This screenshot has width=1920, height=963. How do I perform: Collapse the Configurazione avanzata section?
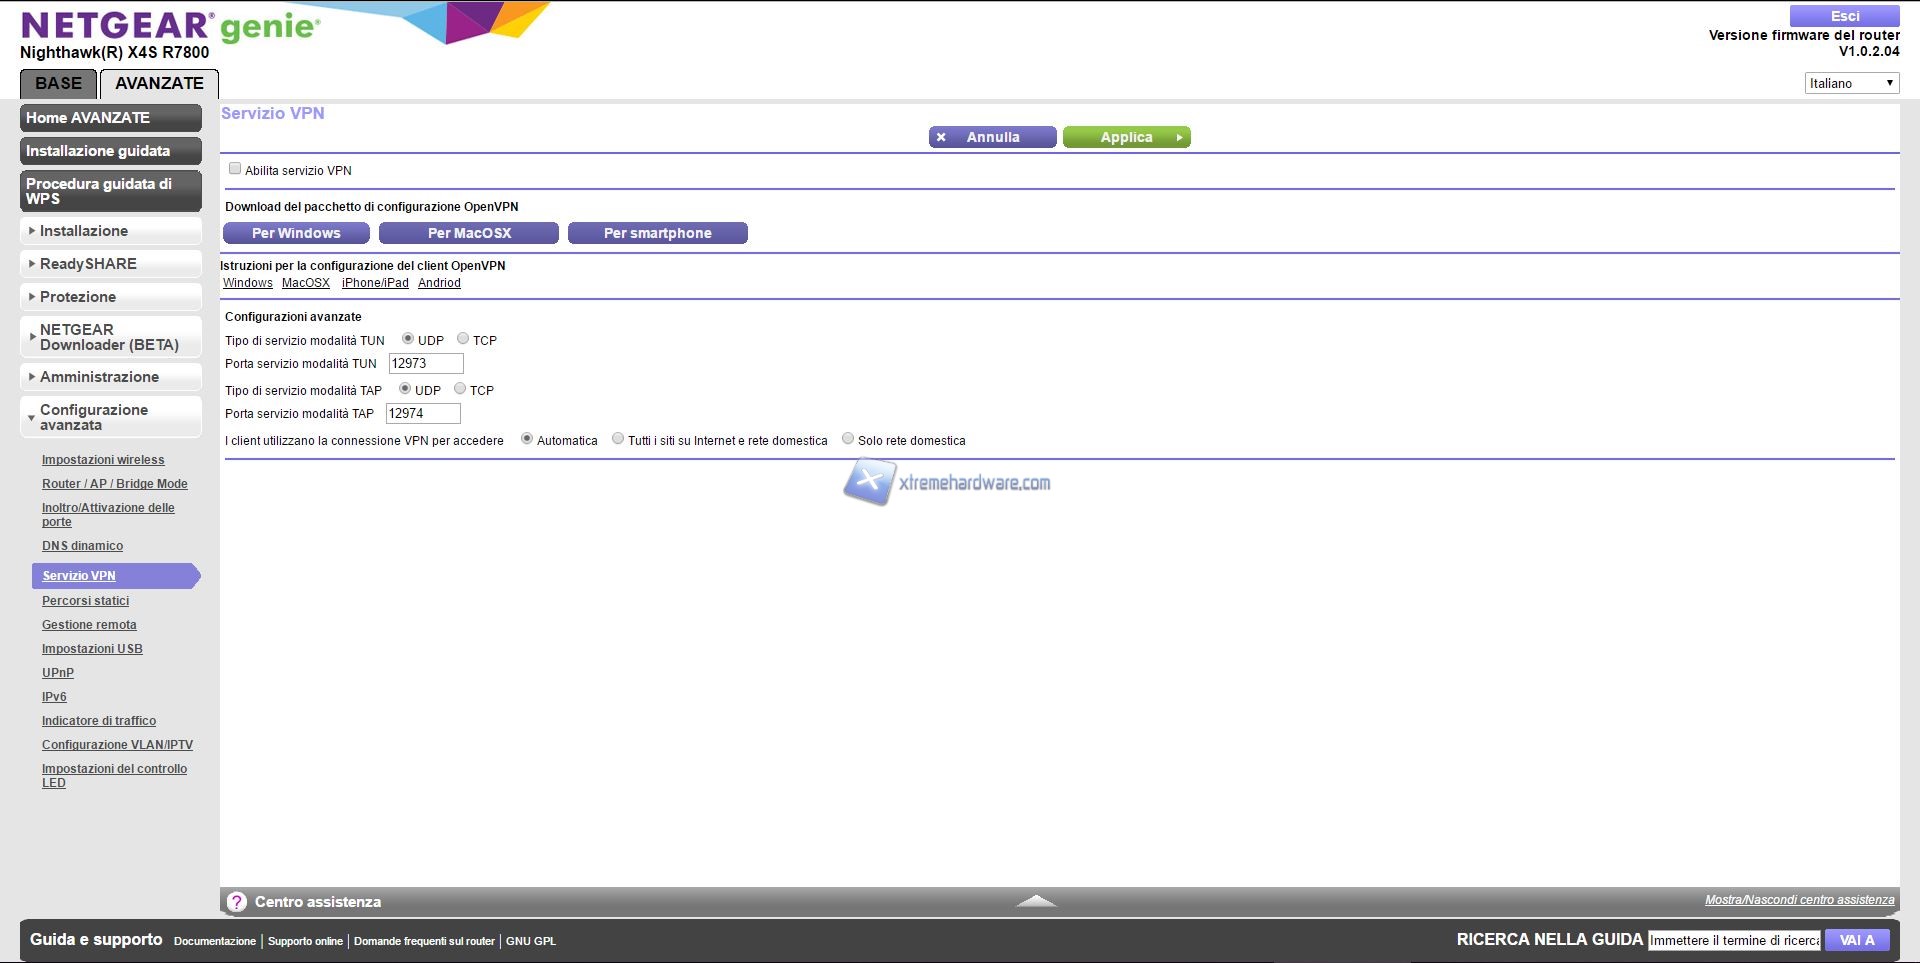pyautogui.click(x=111, y=417)
